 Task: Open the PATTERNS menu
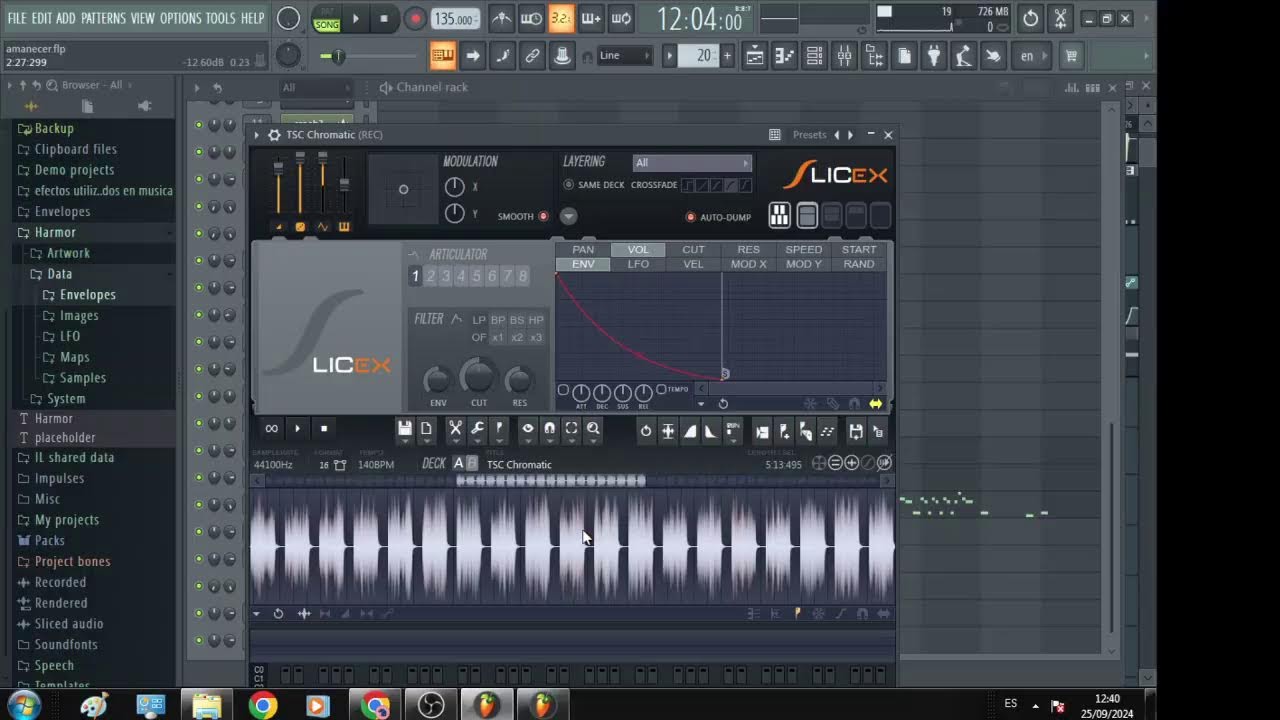tap(103, 18)
